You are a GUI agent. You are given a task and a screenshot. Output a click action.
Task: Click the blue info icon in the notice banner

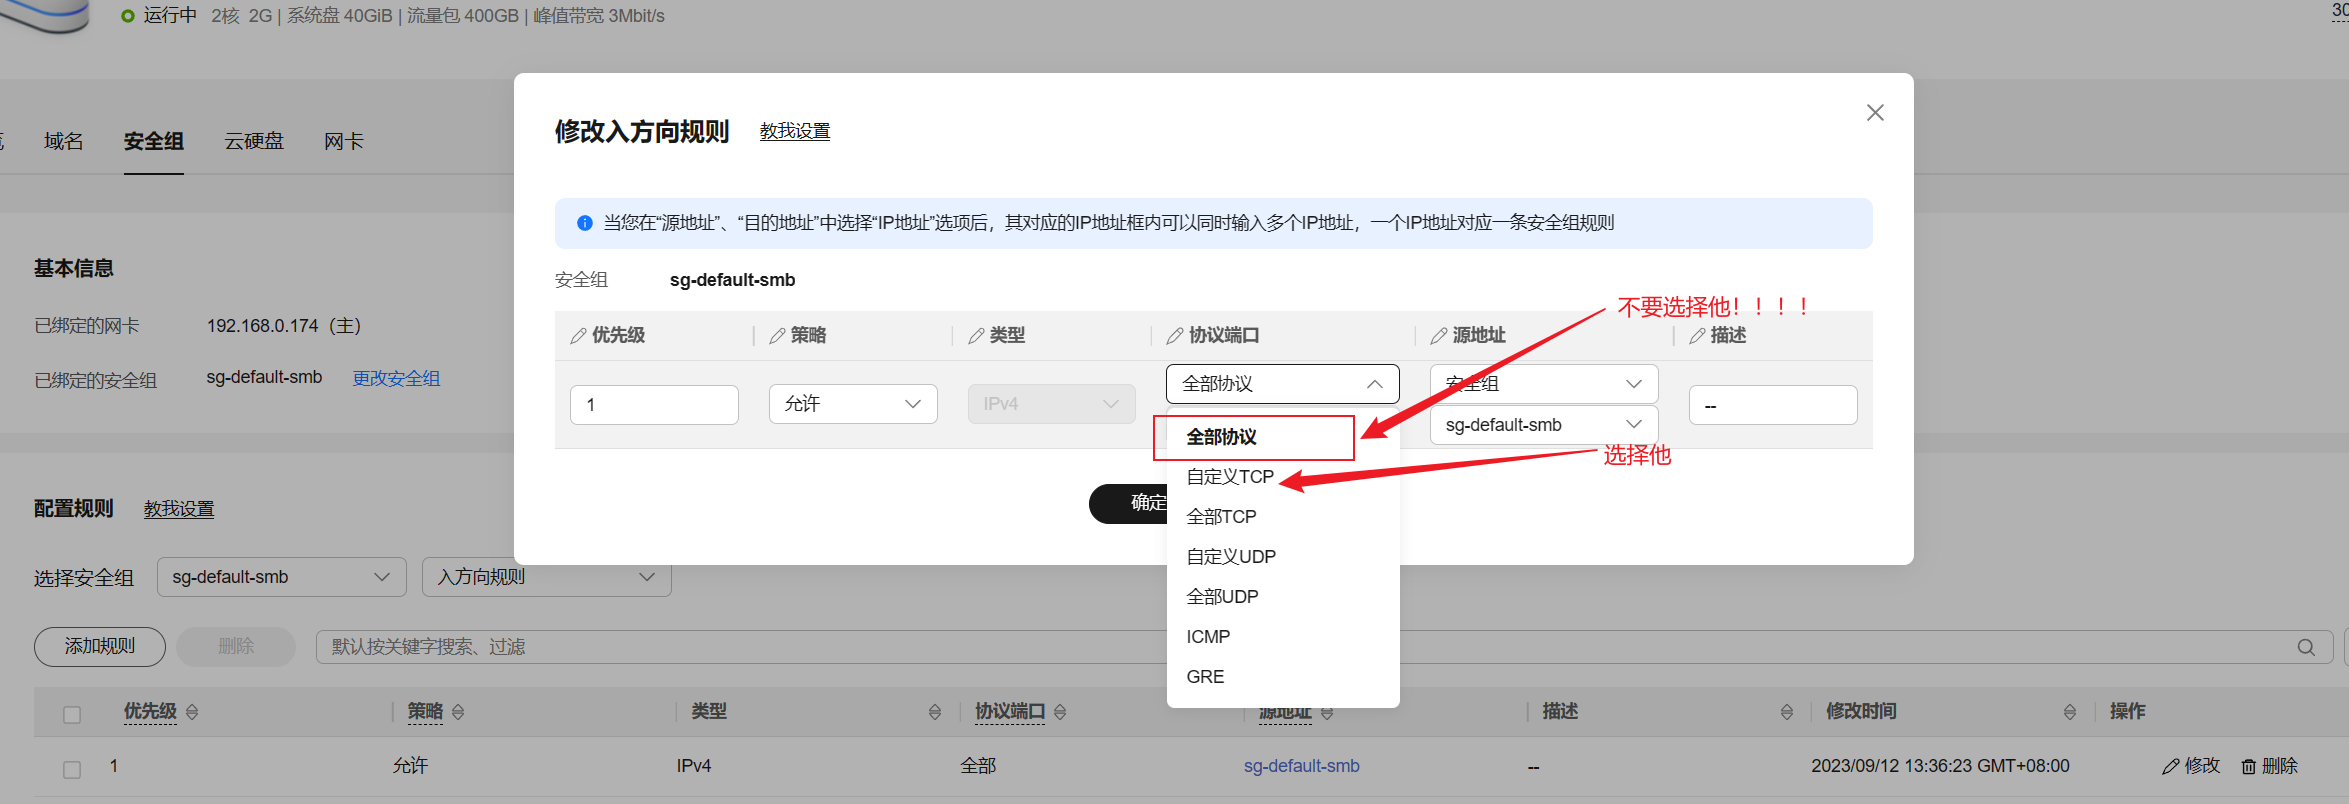pos(585,223)
